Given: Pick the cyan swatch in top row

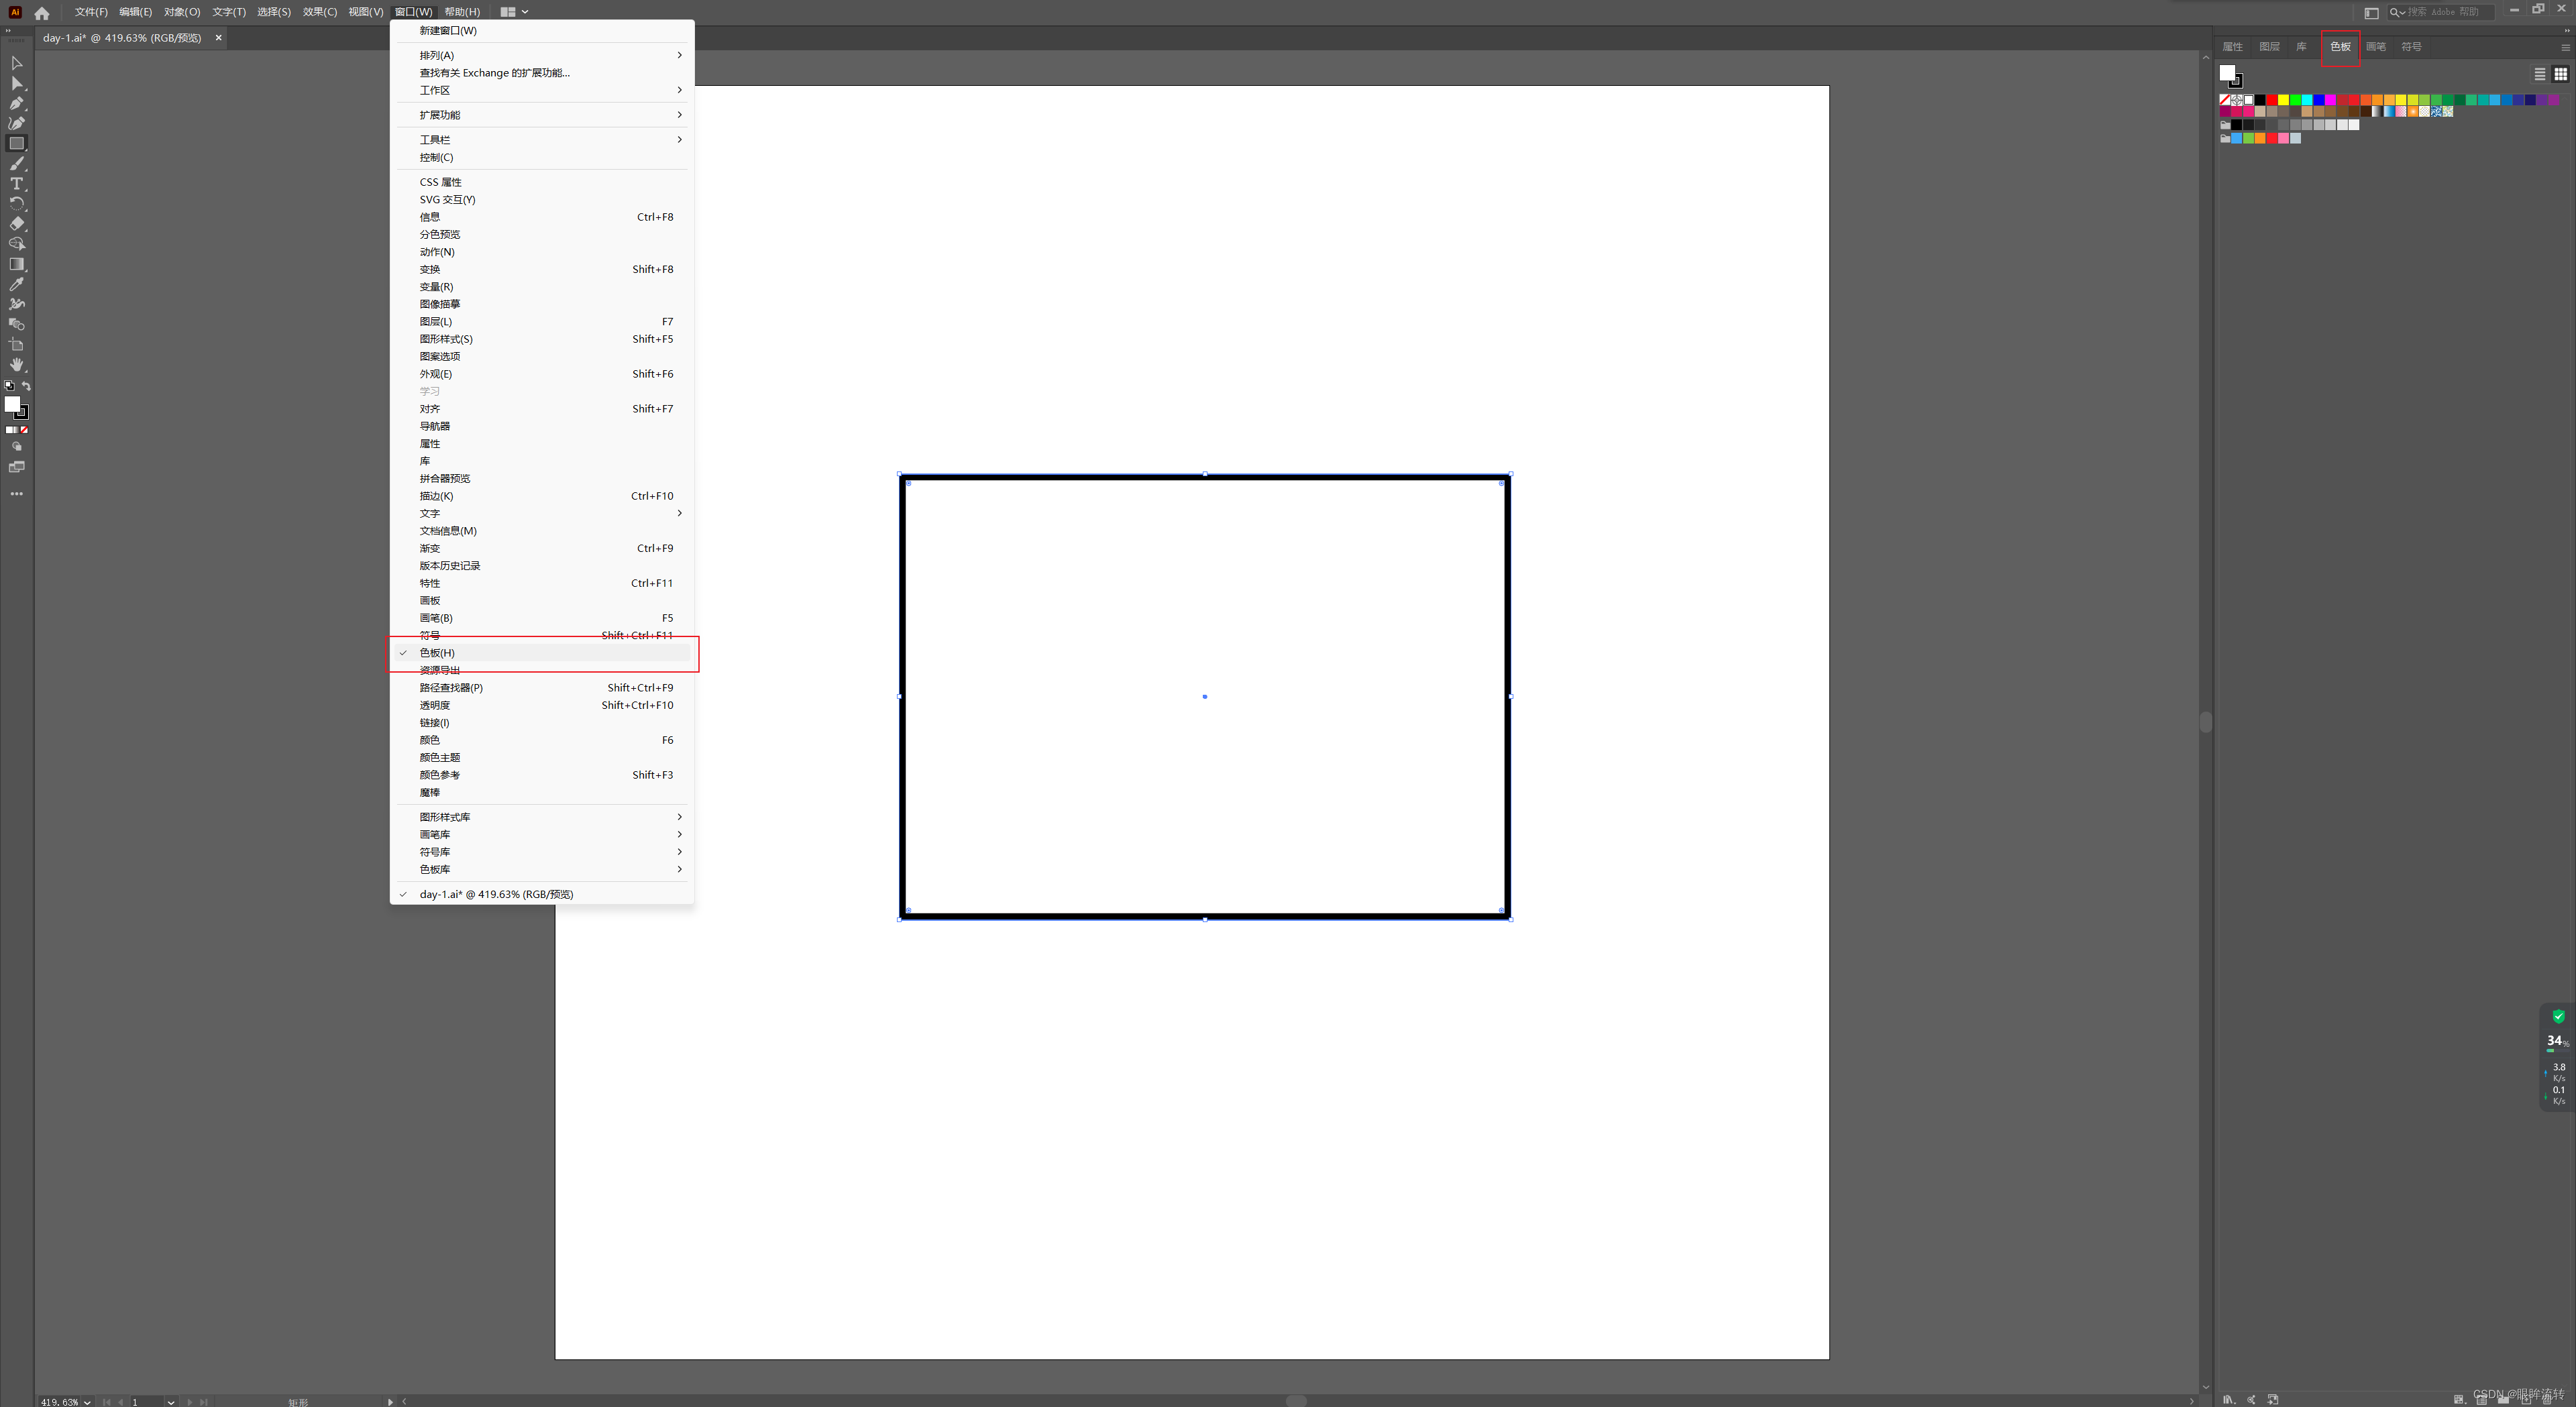Looking at the screenshot, I should 2307,100.
